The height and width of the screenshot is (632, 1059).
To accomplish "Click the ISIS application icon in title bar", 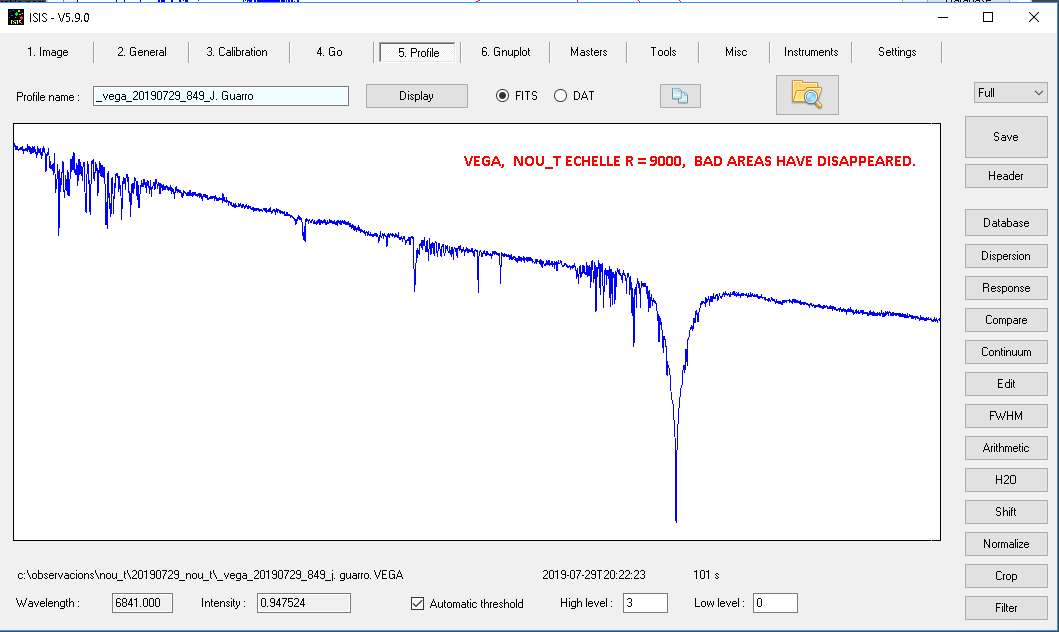I will tap(16, 17).
